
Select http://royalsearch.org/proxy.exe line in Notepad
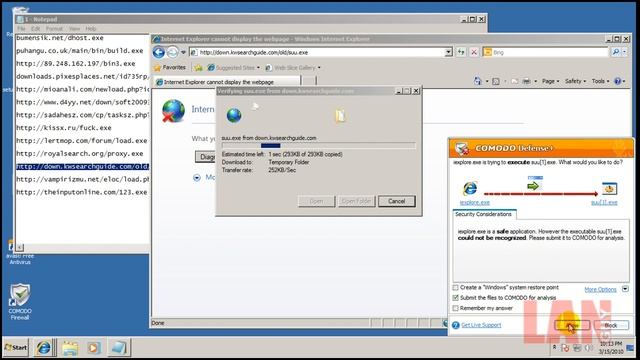80,153
